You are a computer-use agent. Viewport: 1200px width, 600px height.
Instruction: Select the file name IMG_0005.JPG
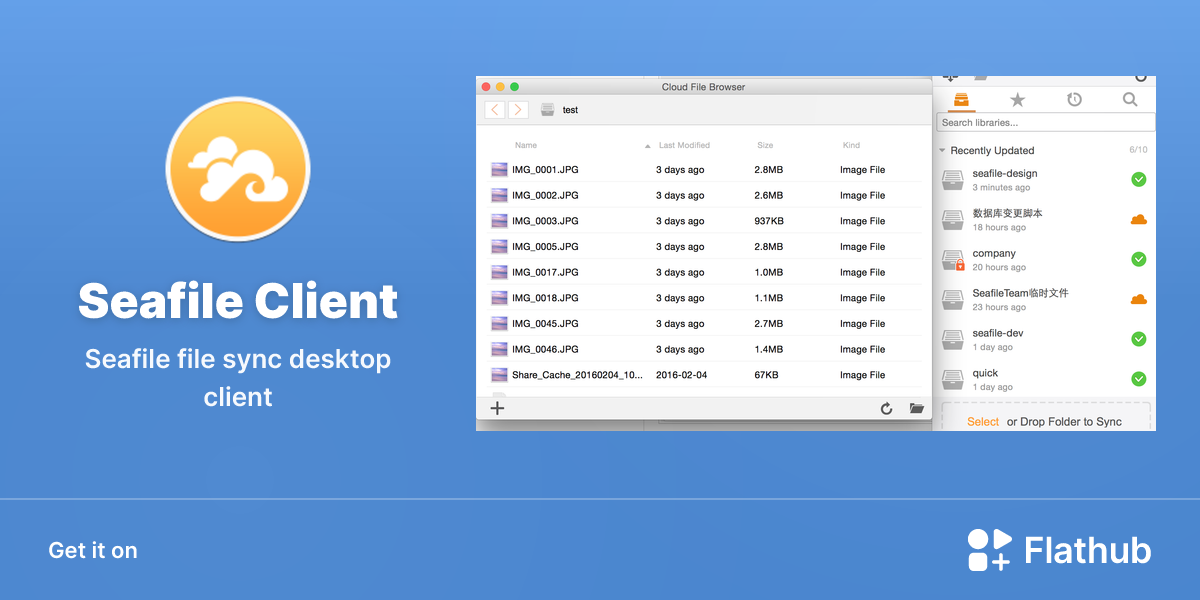pos(545,247)
